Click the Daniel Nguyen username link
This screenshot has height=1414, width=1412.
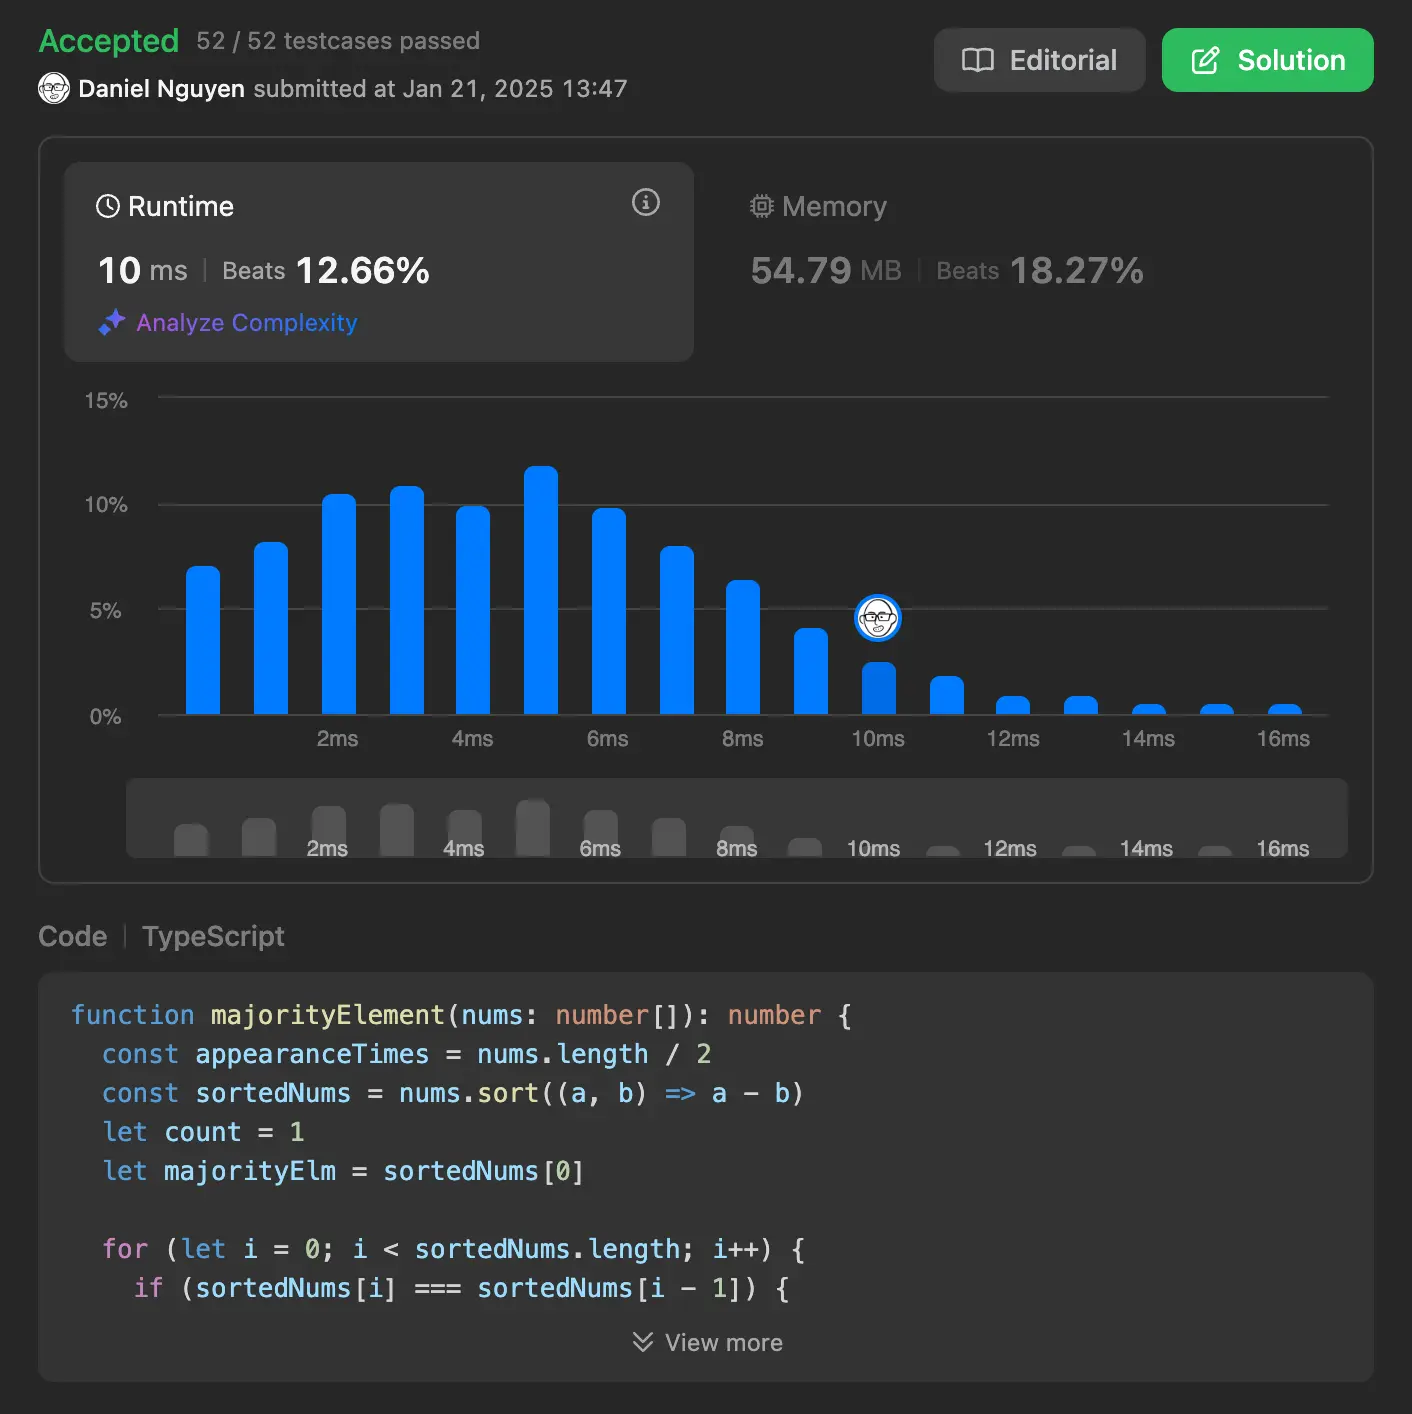pos(161,89)
